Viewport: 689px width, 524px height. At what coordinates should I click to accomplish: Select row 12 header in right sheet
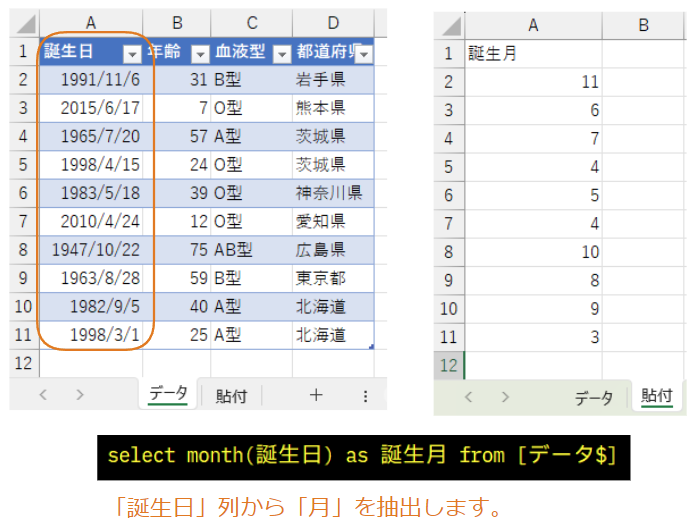[x=449, y=365]
